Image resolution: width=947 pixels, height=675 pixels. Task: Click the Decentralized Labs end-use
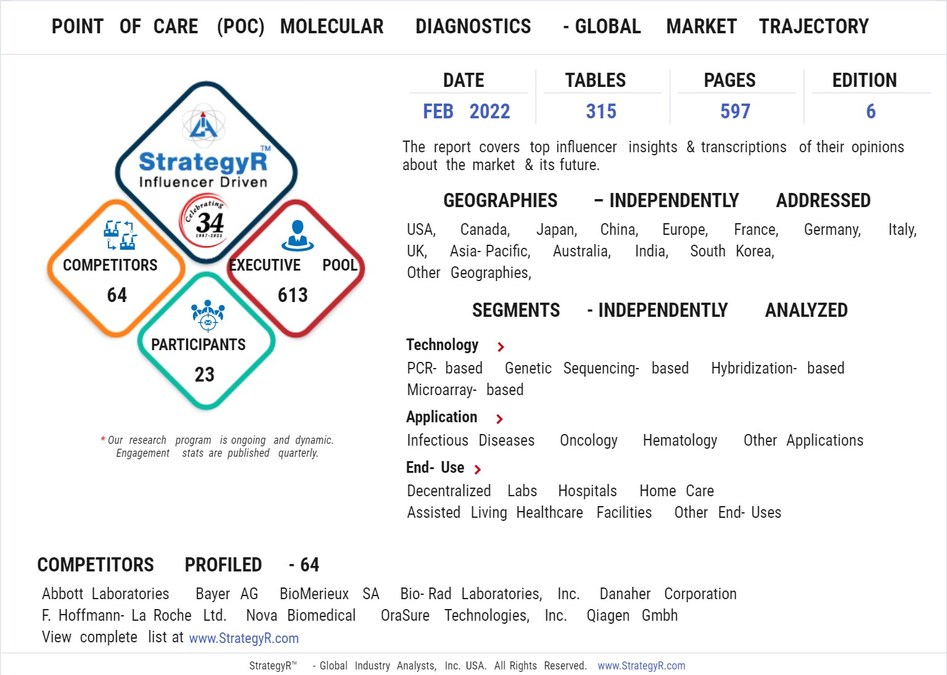pos(472,491)
